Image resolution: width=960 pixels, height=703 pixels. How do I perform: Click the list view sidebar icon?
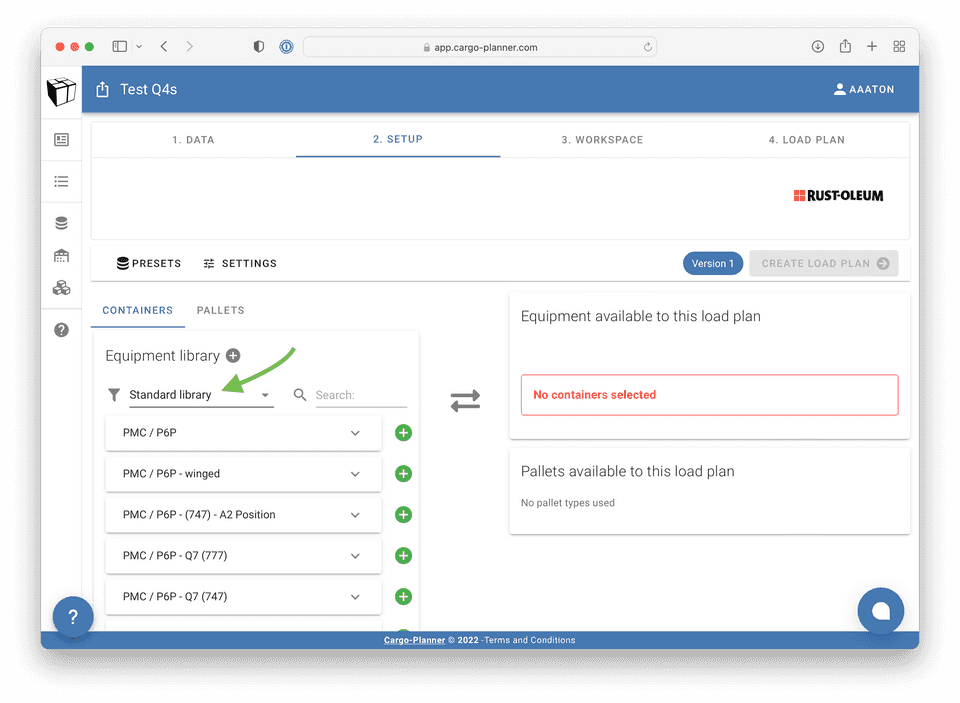61,181
